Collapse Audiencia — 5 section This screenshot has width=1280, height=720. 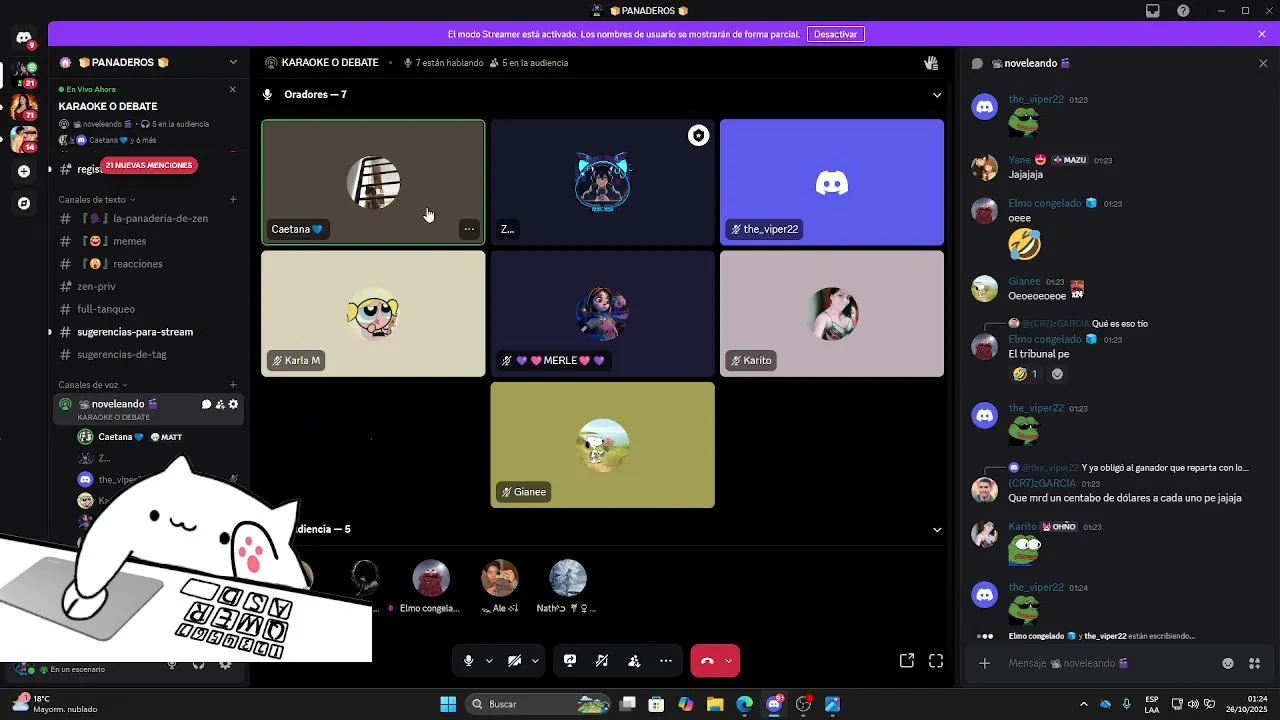pos(937,530)
